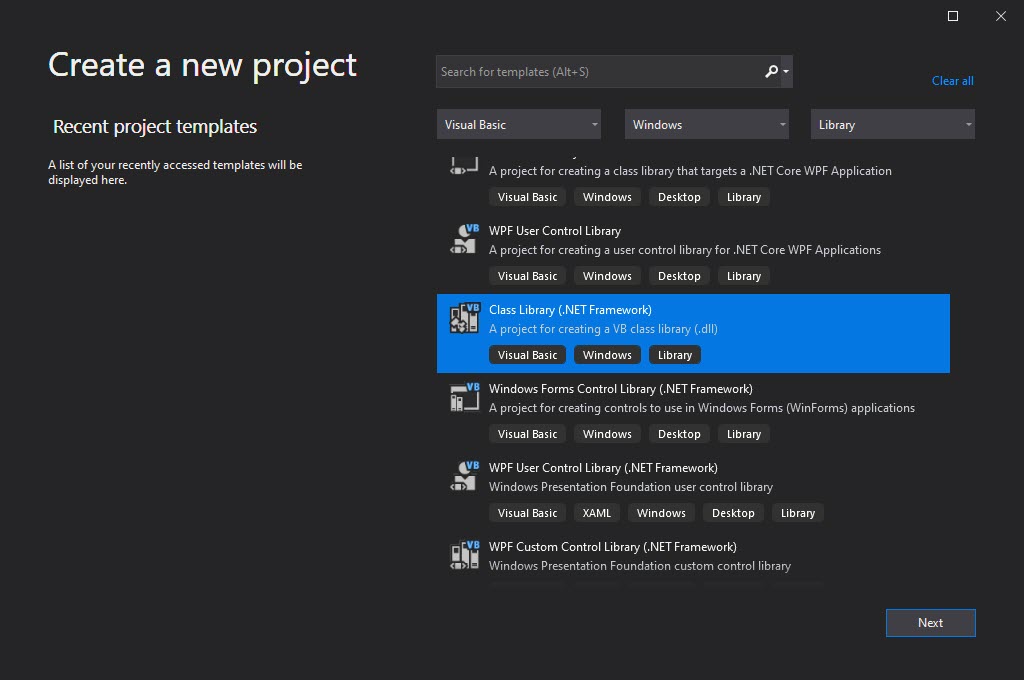Viewport: 1024px width, 680px height.
Task: Open the Library project type filter dropdown
Action: coord(893,124)
